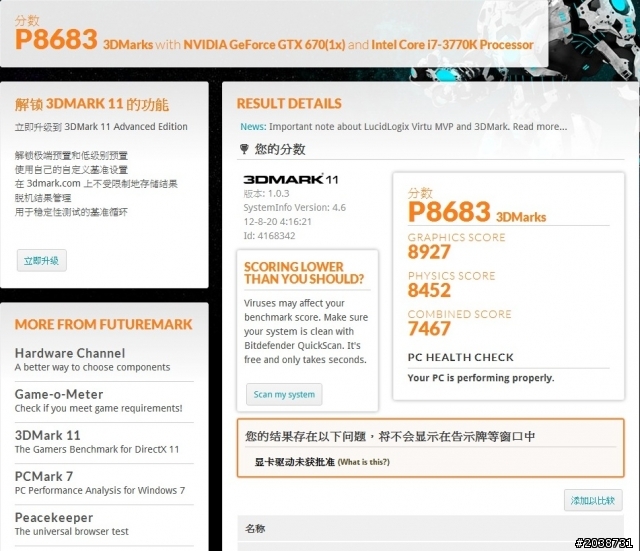Click the Id: 4168342 text
This screenshot has width=640, height=551.
pyautogui.click(x=269, y=236)
